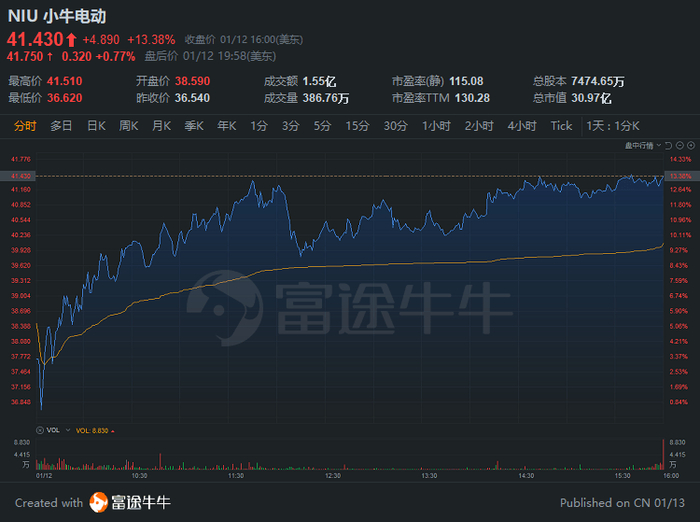Click the closing price 41.430
Screen dimensions: 700x522
tap(35, 39)
